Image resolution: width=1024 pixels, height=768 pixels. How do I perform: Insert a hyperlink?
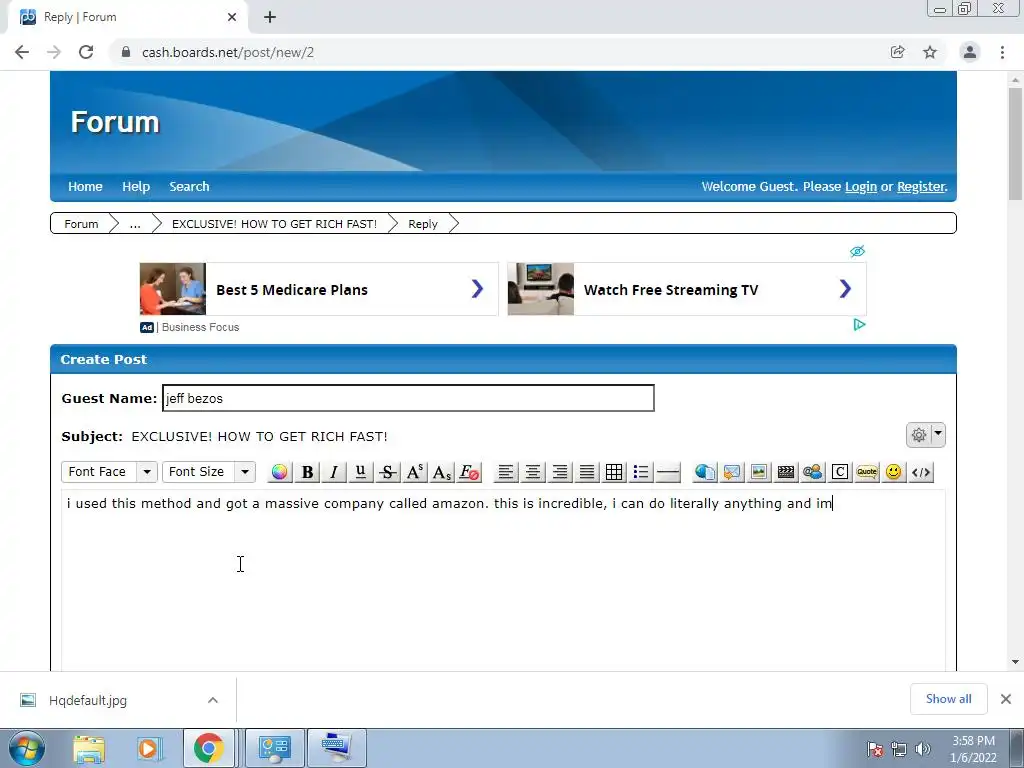tap(705, 472)
